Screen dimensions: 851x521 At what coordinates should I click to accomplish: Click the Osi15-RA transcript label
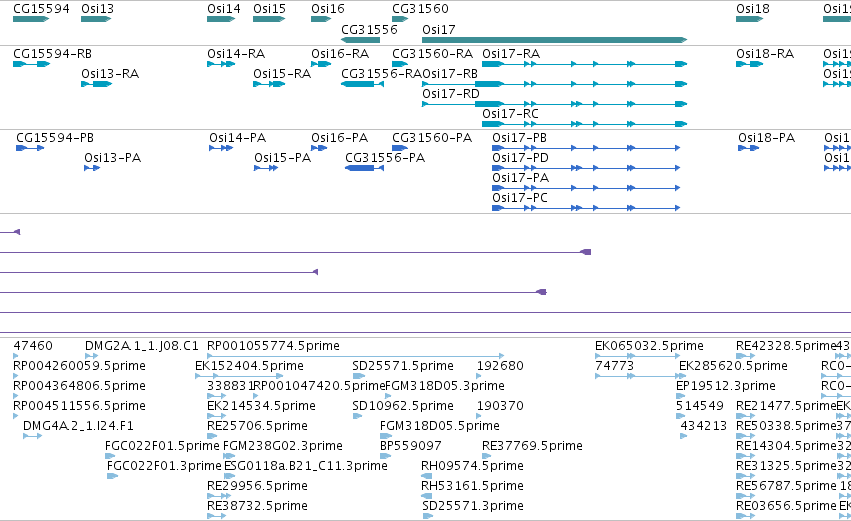[282, 74]
